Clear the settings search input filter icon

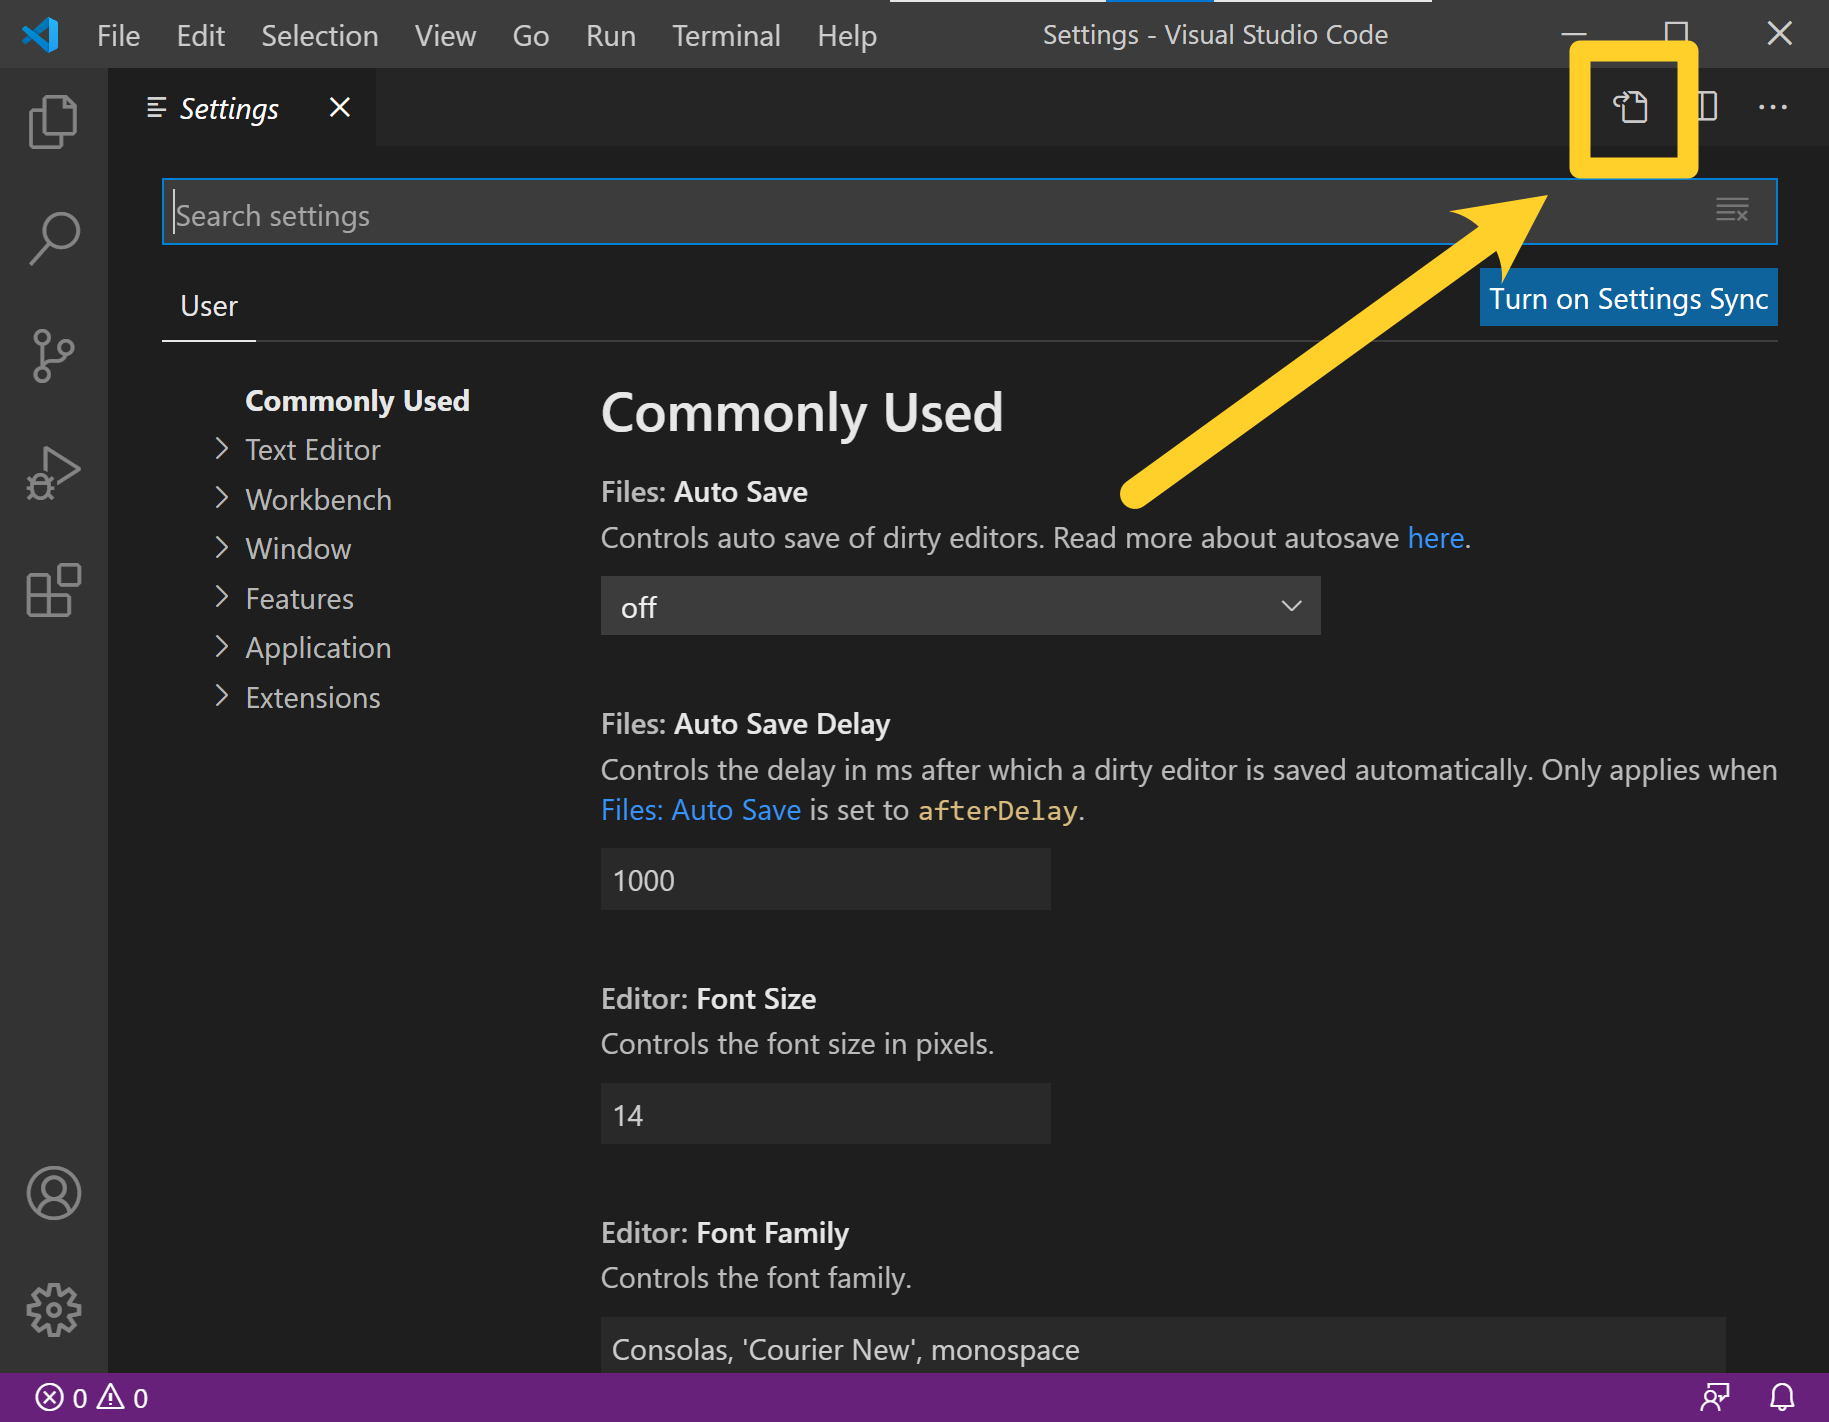[x=1732, y=210]
